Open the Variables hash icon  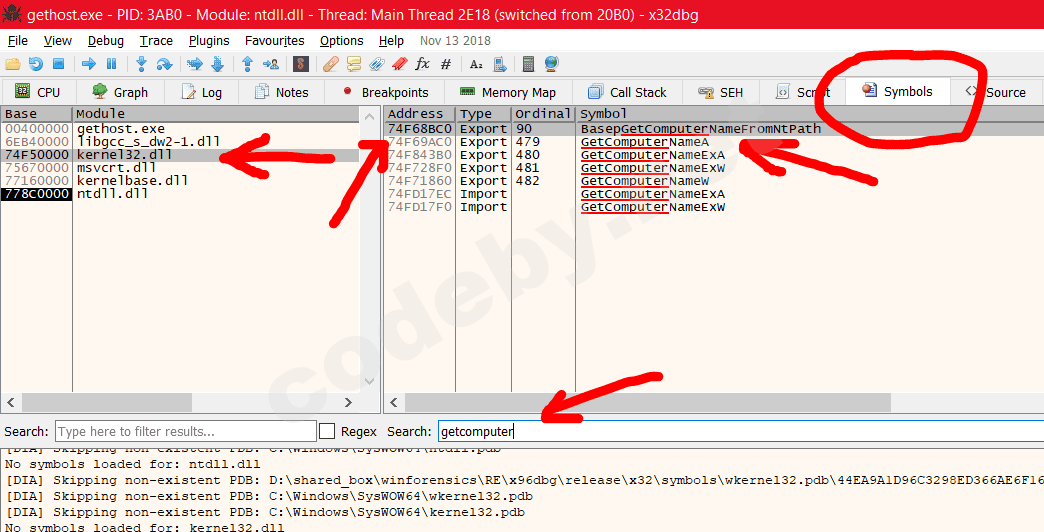pos(445,64)
